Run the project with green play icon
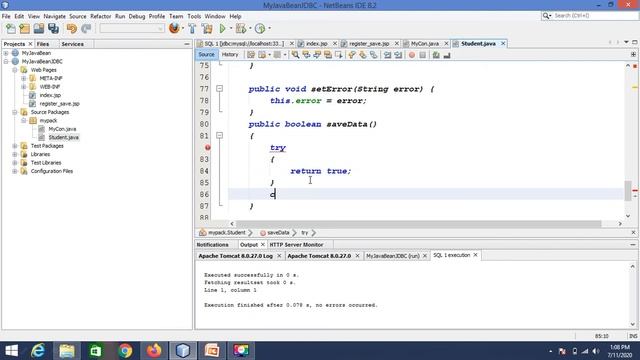The height and width of the screenshot is (360, 640). (x=222, y=28)
